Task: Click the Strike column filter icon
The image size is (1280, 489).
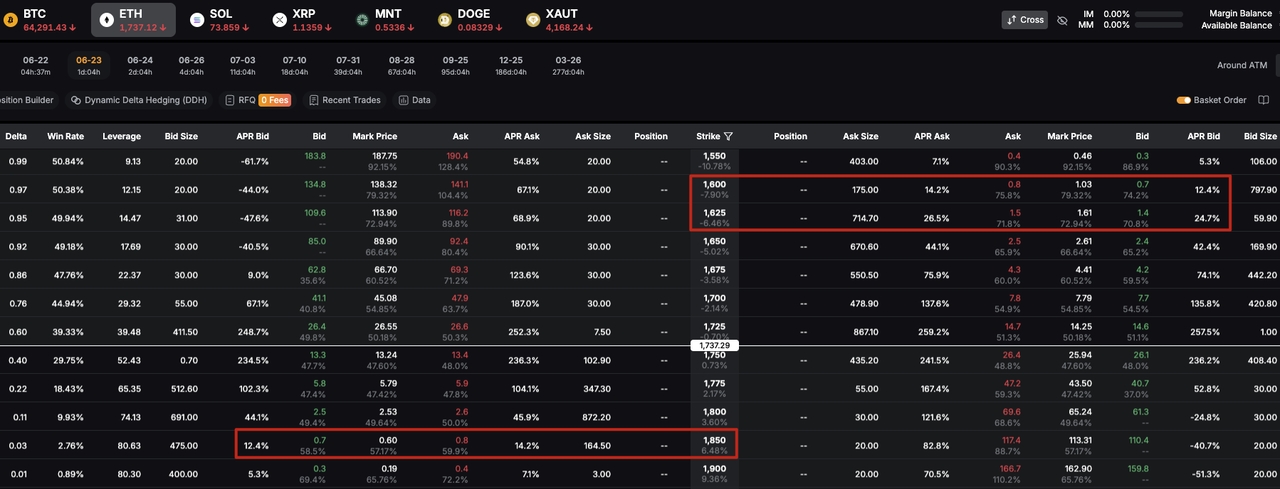Action: coord(729,136)
